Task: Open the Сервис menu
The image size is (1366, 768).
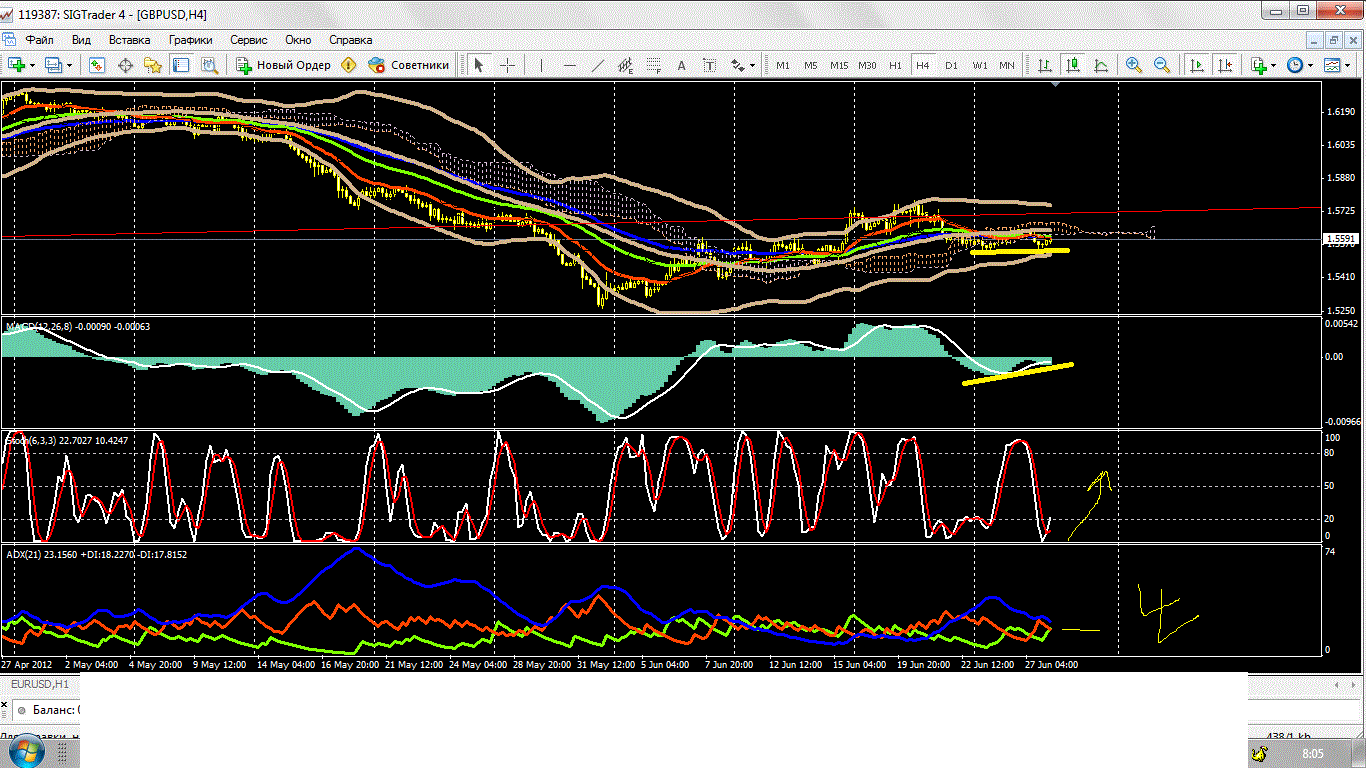Action: 248,40
